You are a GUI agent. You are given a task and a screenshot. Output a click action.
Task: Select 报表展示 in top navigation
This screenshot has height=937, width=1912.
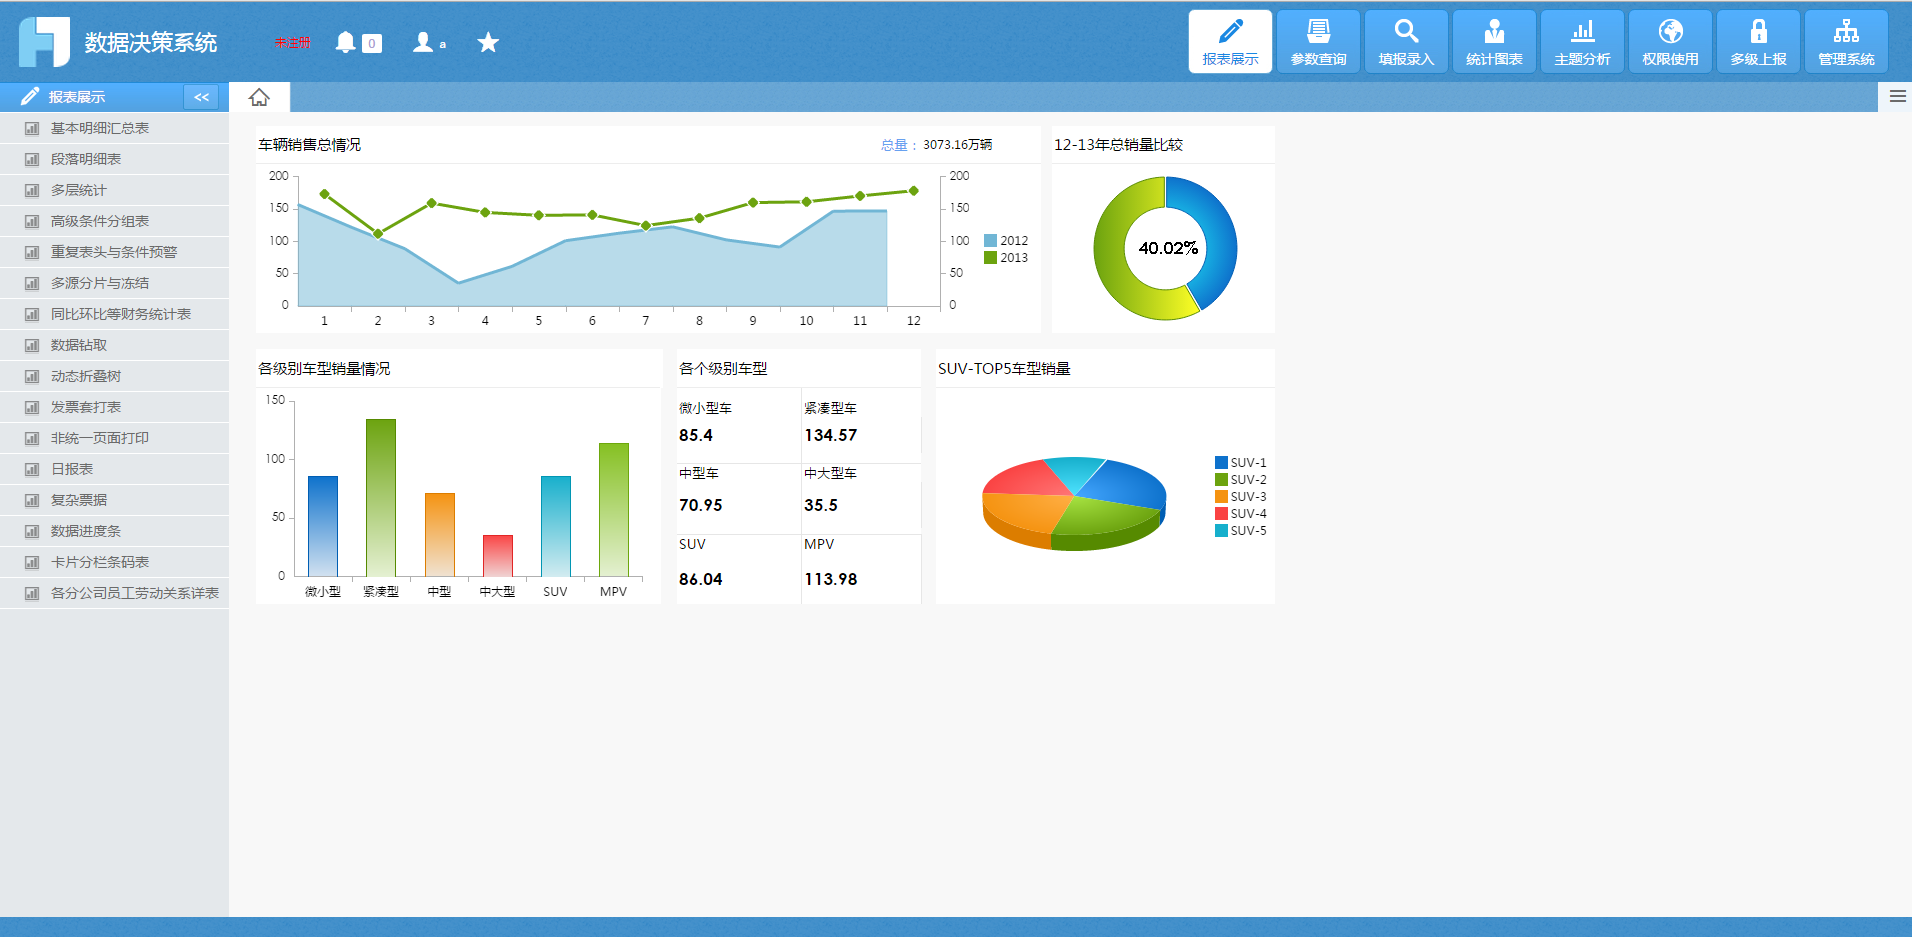coord(1230,42)
